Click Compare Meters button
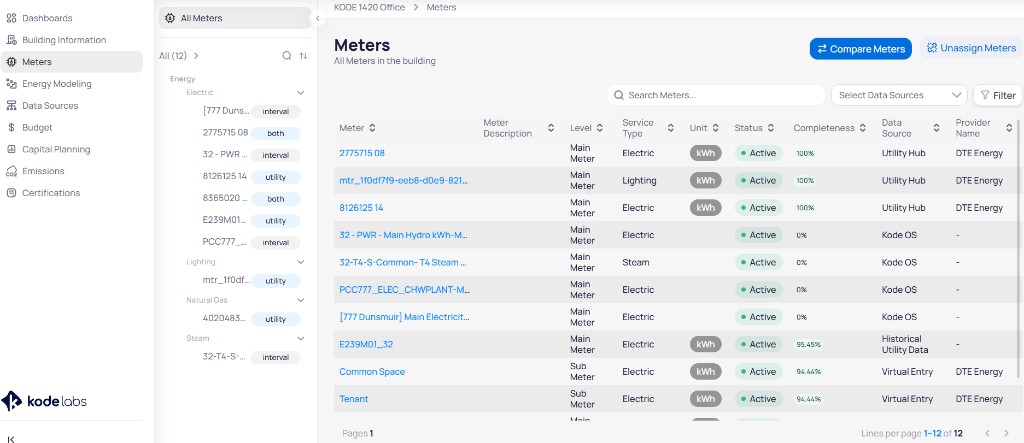 pyautogui.click(x=861, y=49)
